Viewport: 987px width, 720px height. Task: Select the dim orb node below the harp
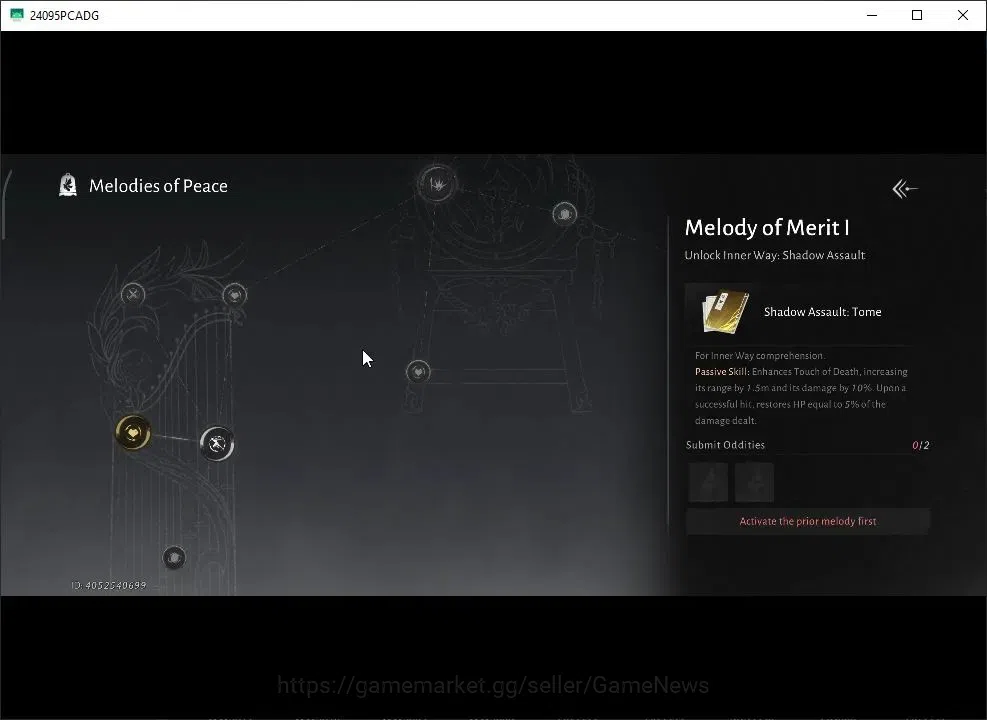174,557
